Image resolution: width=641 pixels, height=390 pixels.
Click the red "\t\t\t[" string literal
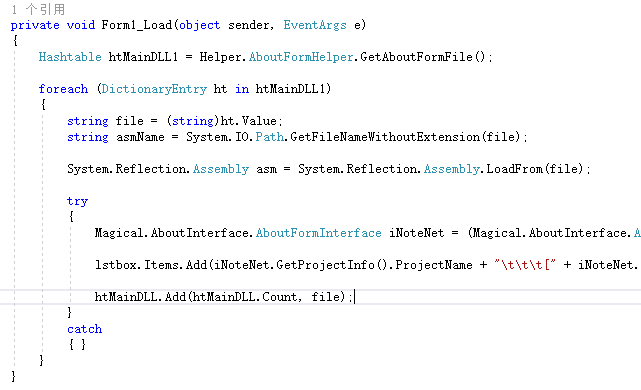point(525,264)
